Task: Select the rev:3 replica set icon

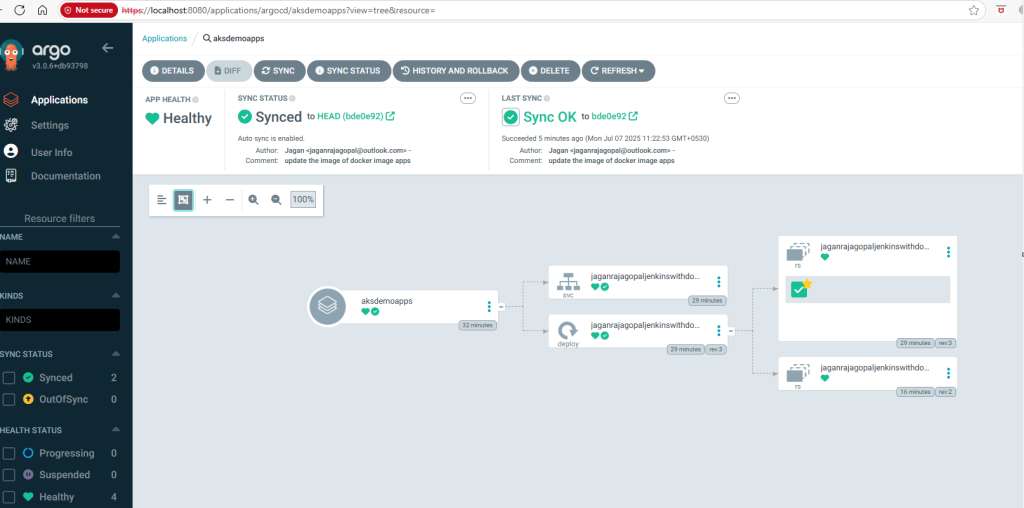Action: (797, 251)
